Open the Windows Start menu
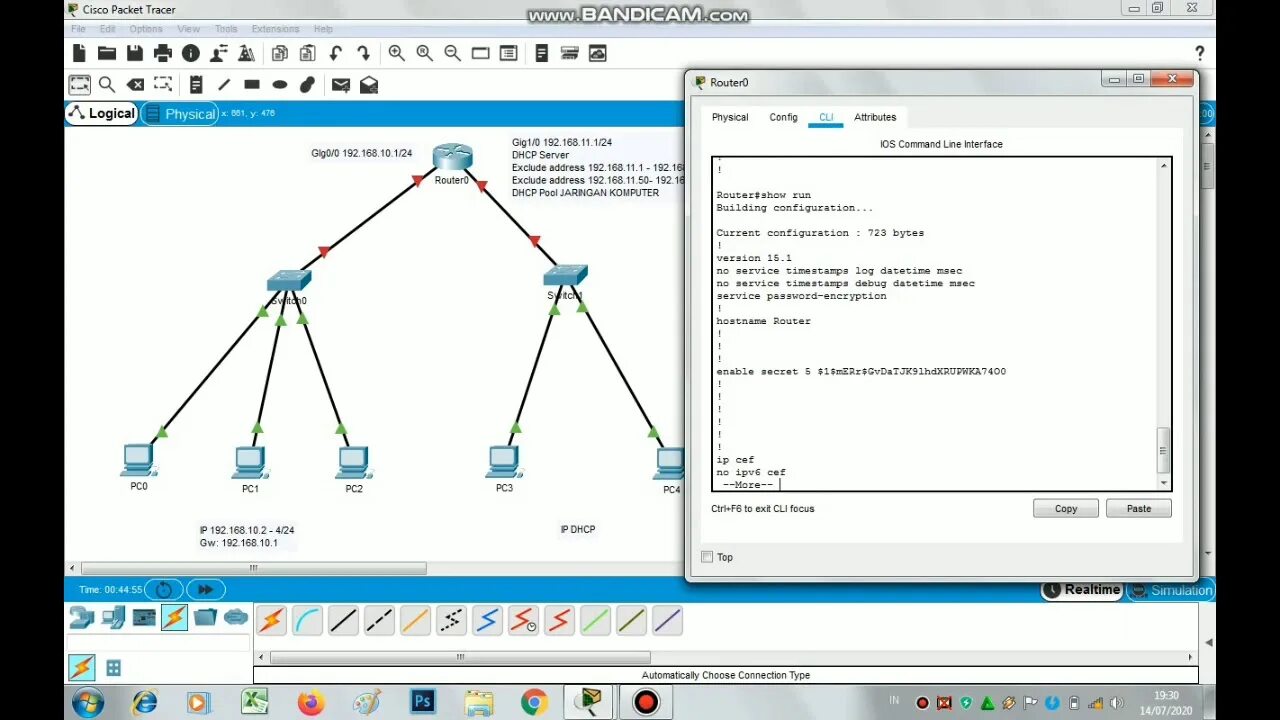Viewport: 1280px width, 720px height. tap(88, 703)
